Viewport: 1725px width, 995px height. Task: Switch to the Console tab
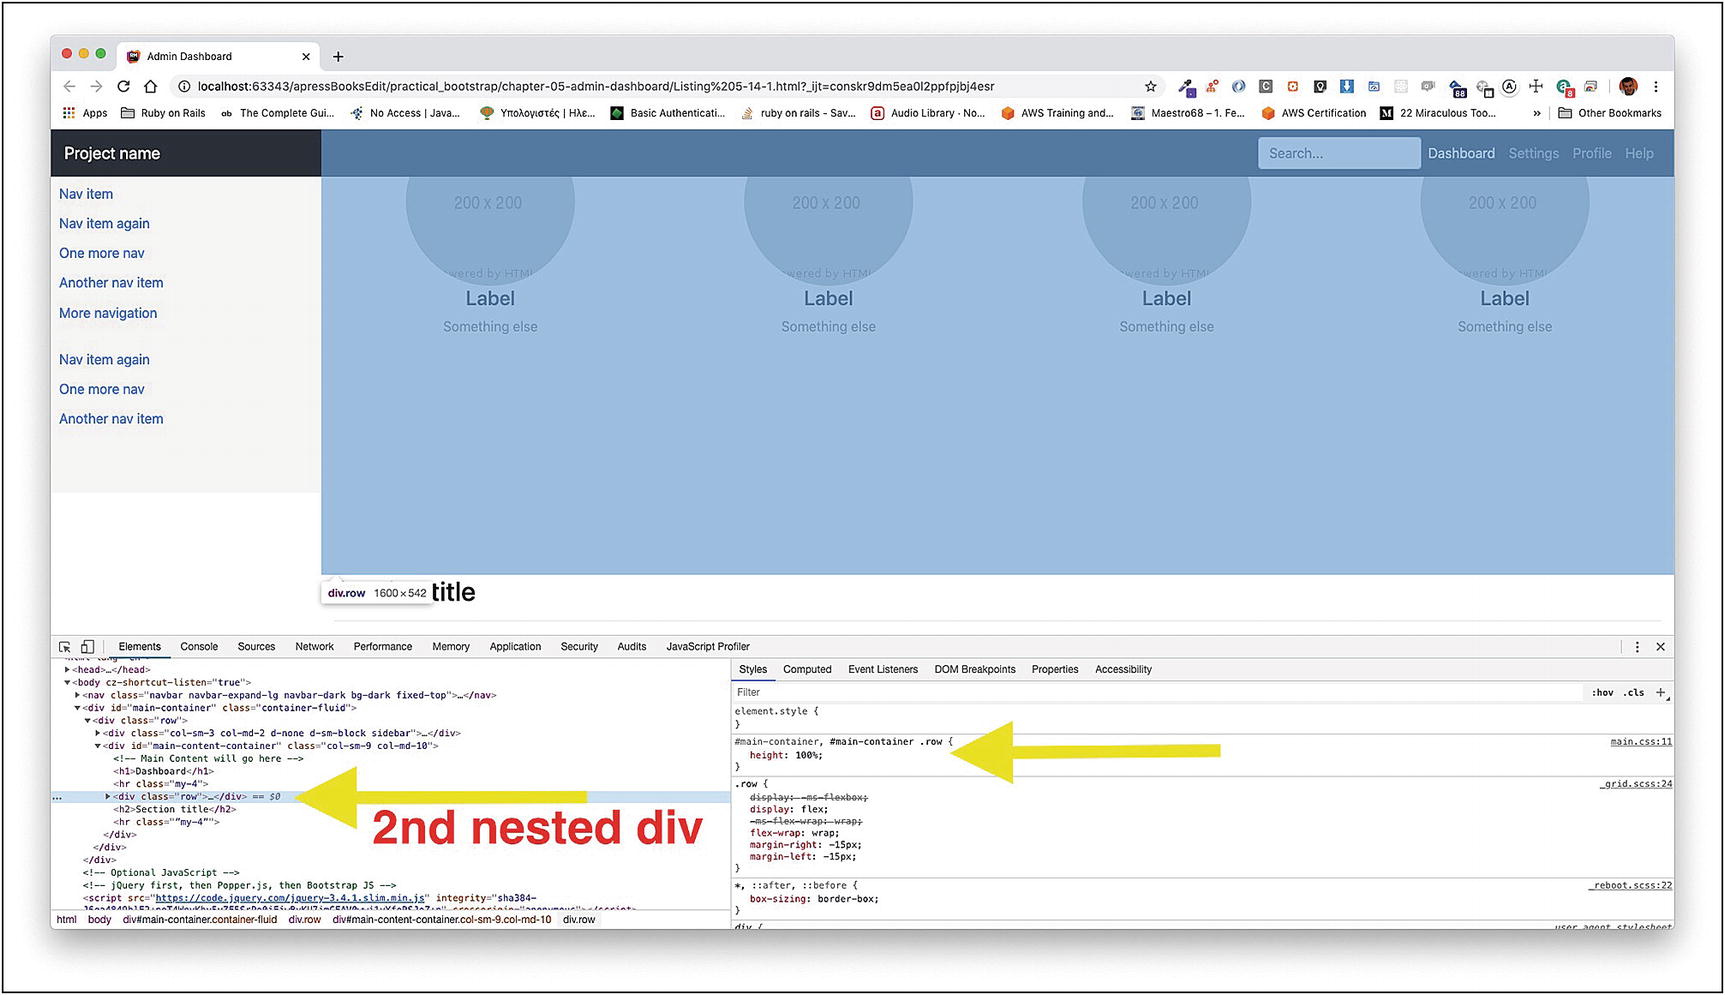point(199,647)
